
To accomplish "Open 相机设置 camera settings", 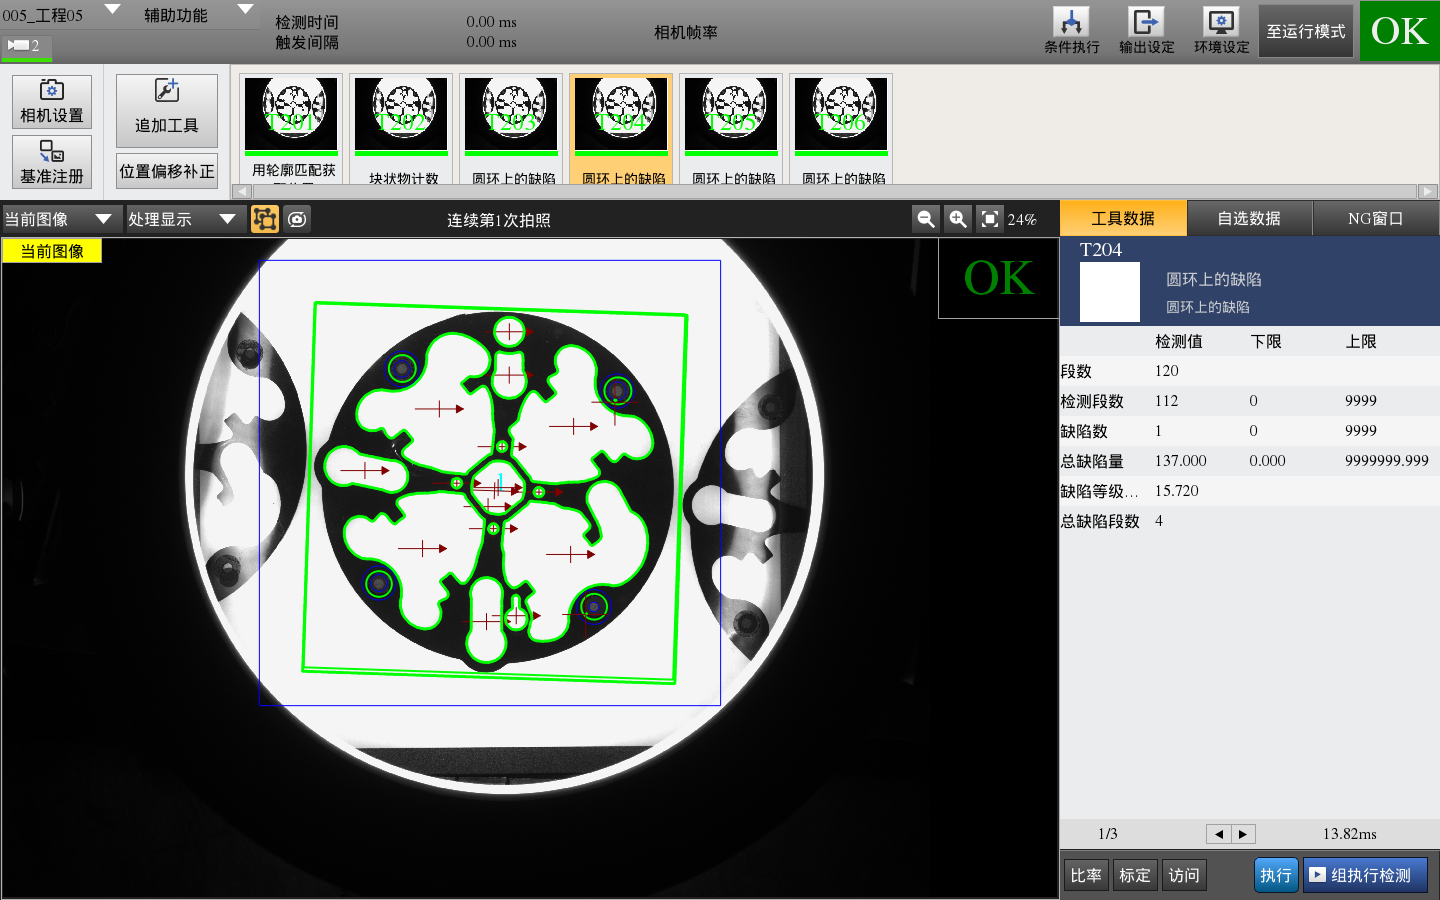I will (52, 102).
